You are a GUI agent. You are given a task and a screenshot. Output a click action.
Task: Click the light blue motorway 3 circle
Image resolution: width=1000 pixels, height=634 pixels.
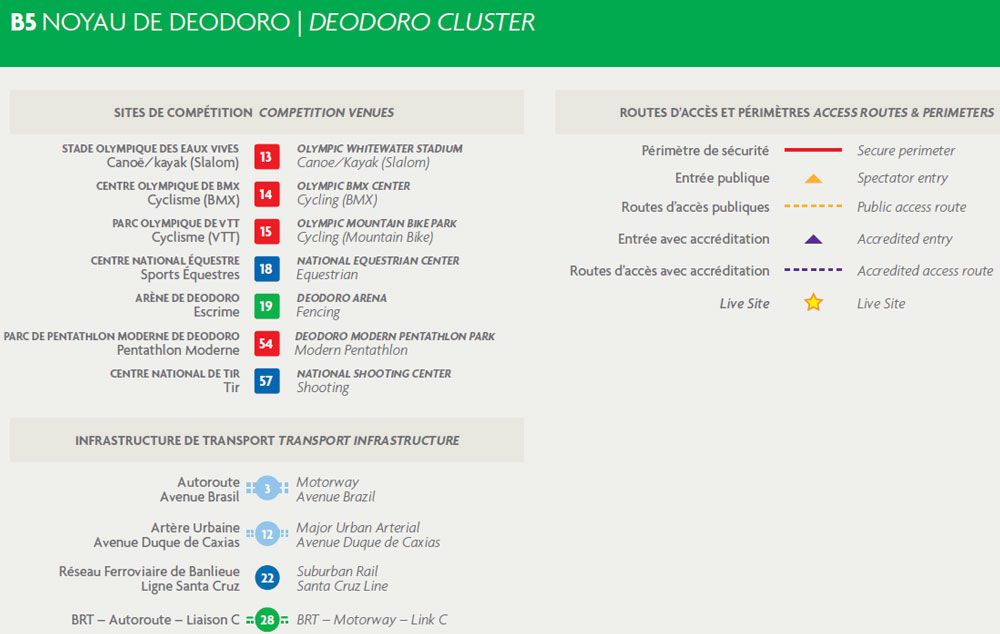(x=267, y=489)
